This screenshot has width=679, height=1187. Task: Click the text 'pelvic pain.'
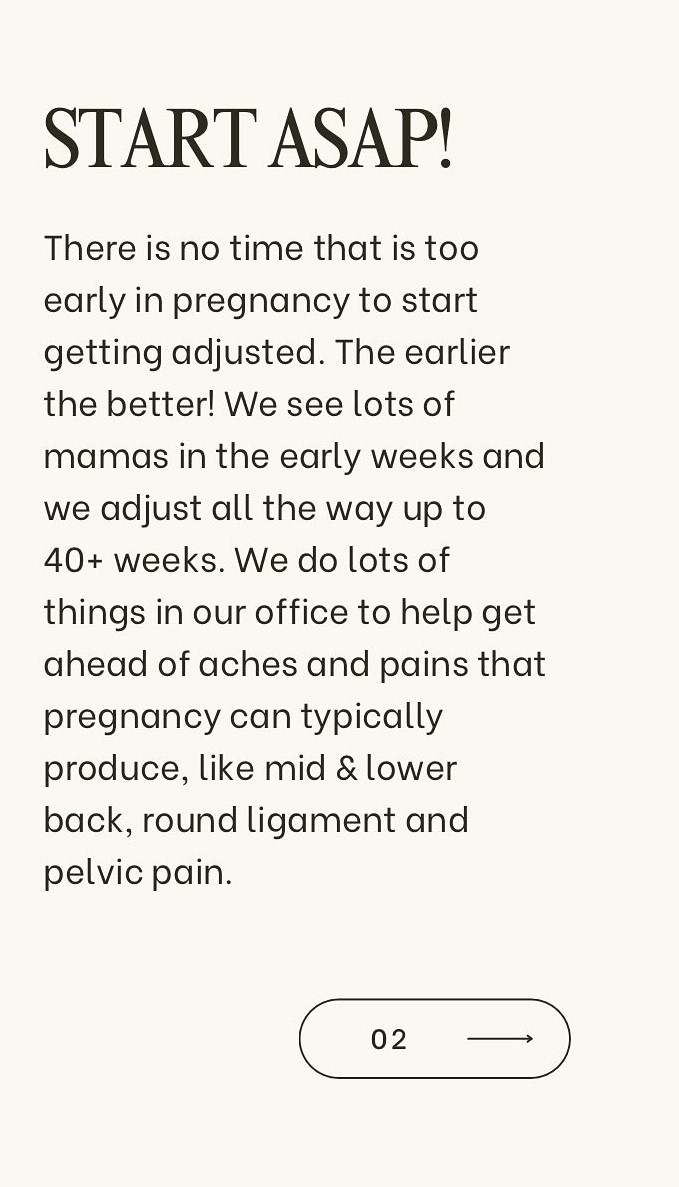138,873
